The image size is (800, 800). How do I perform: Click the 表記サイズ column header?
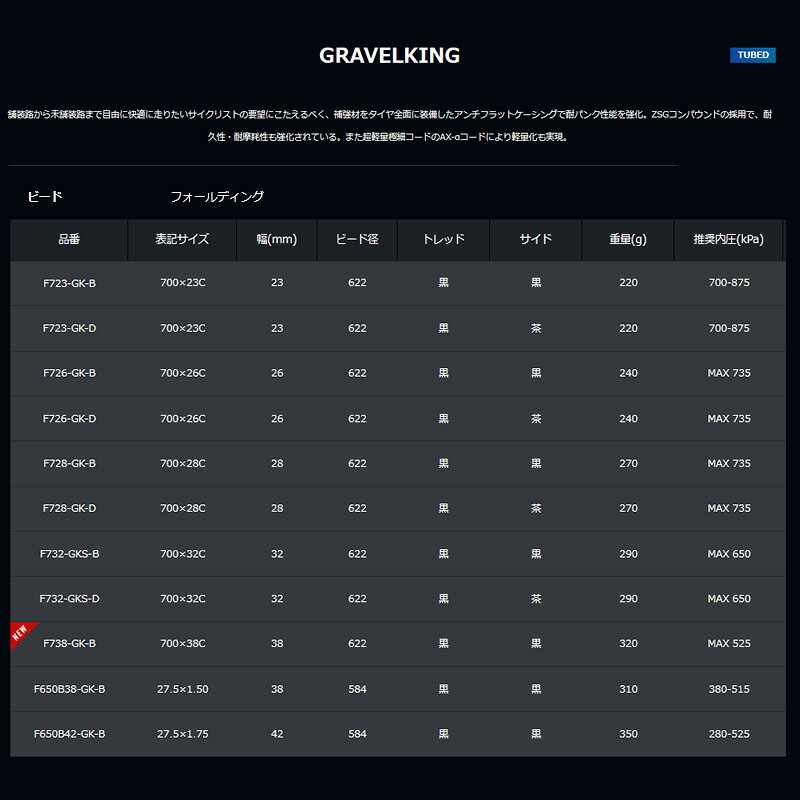point(182,240)
